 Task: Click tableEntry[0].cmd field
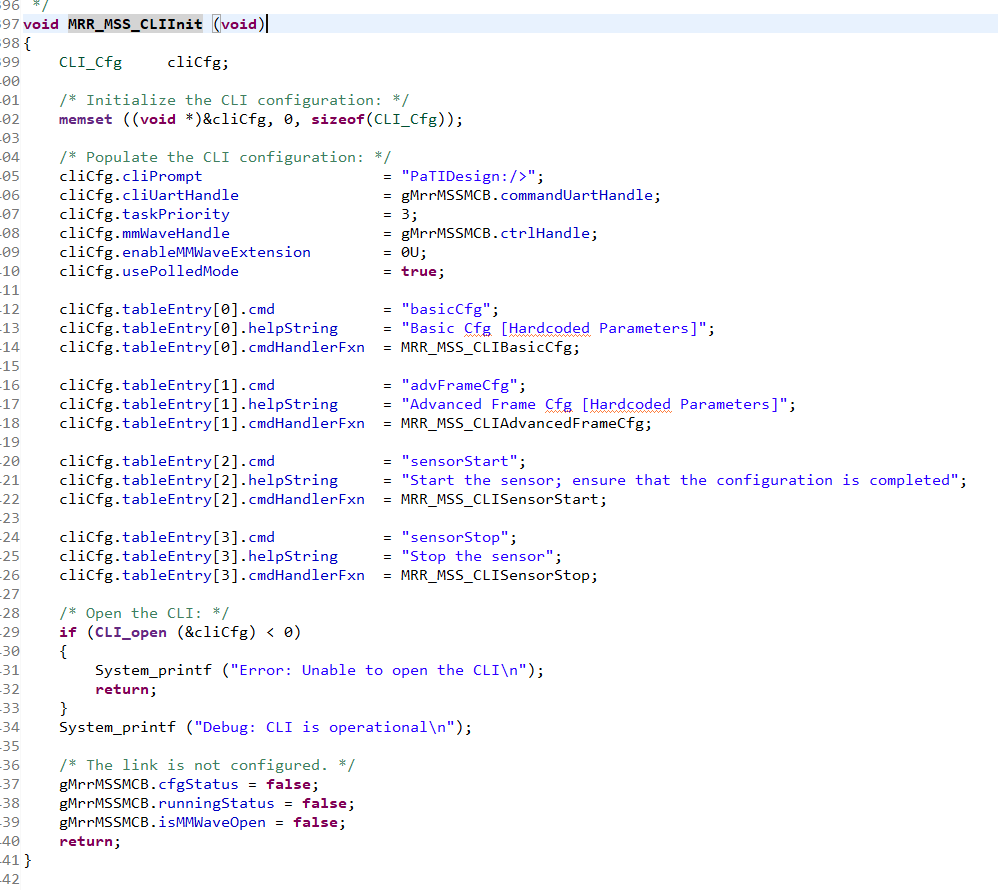[199, 309]
